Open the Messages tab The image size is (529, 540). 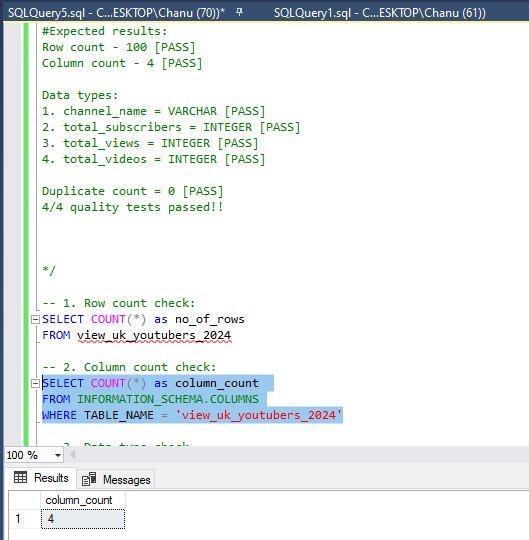tap(116, 479)
